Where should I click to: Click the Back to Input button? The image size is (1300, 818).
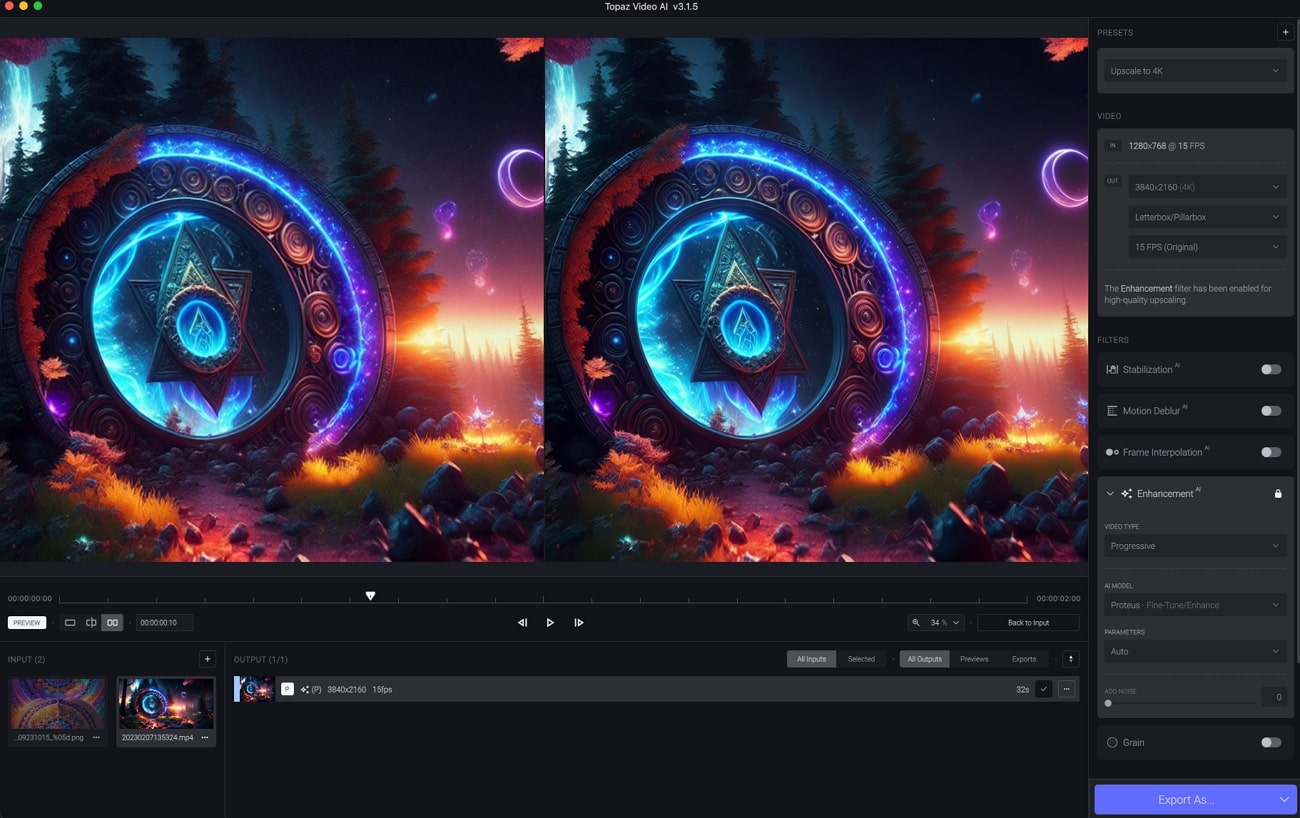1028,622
